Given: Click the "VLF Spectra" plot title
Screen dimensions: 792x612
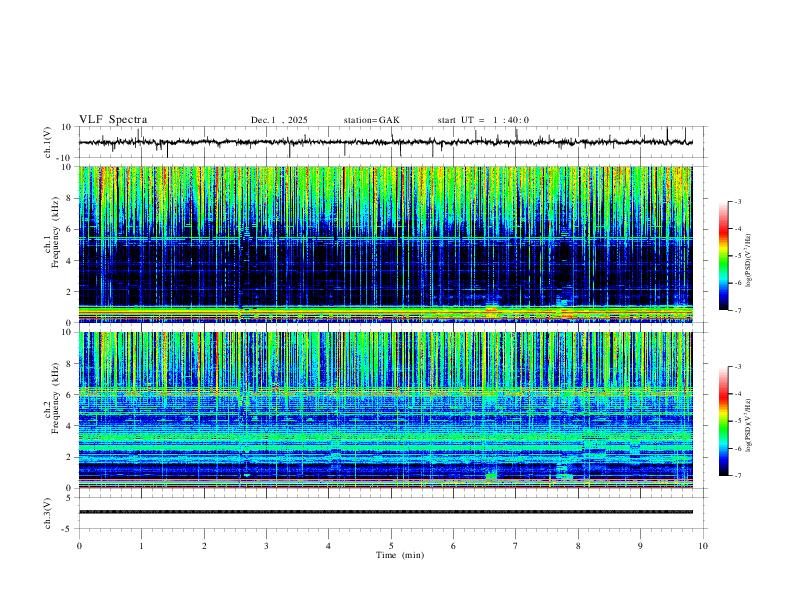Looking at the screenshot, I should point(113,120).
